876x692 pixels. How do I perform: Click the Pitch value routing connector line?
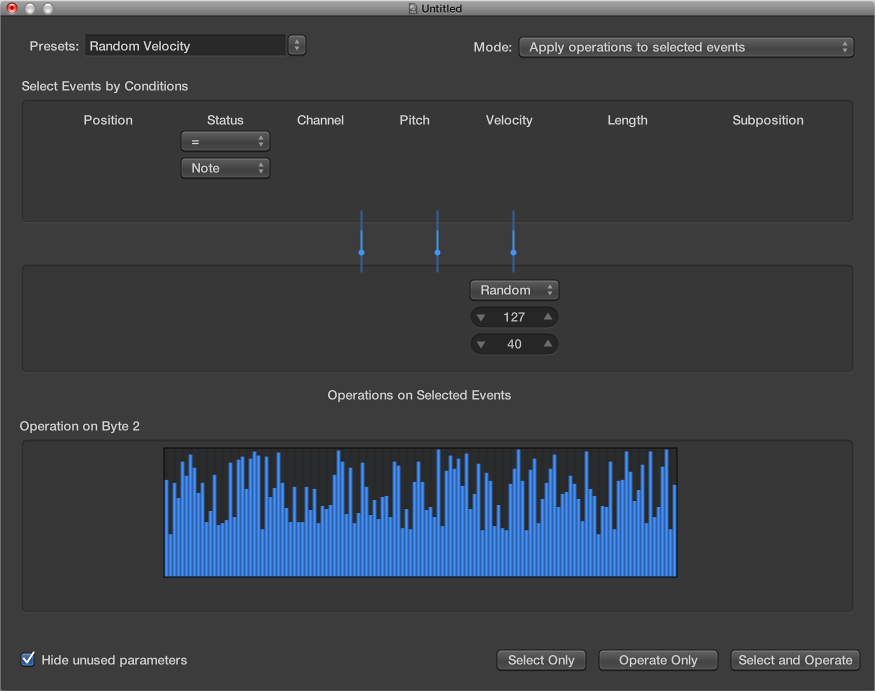click(x=437, y=241)
